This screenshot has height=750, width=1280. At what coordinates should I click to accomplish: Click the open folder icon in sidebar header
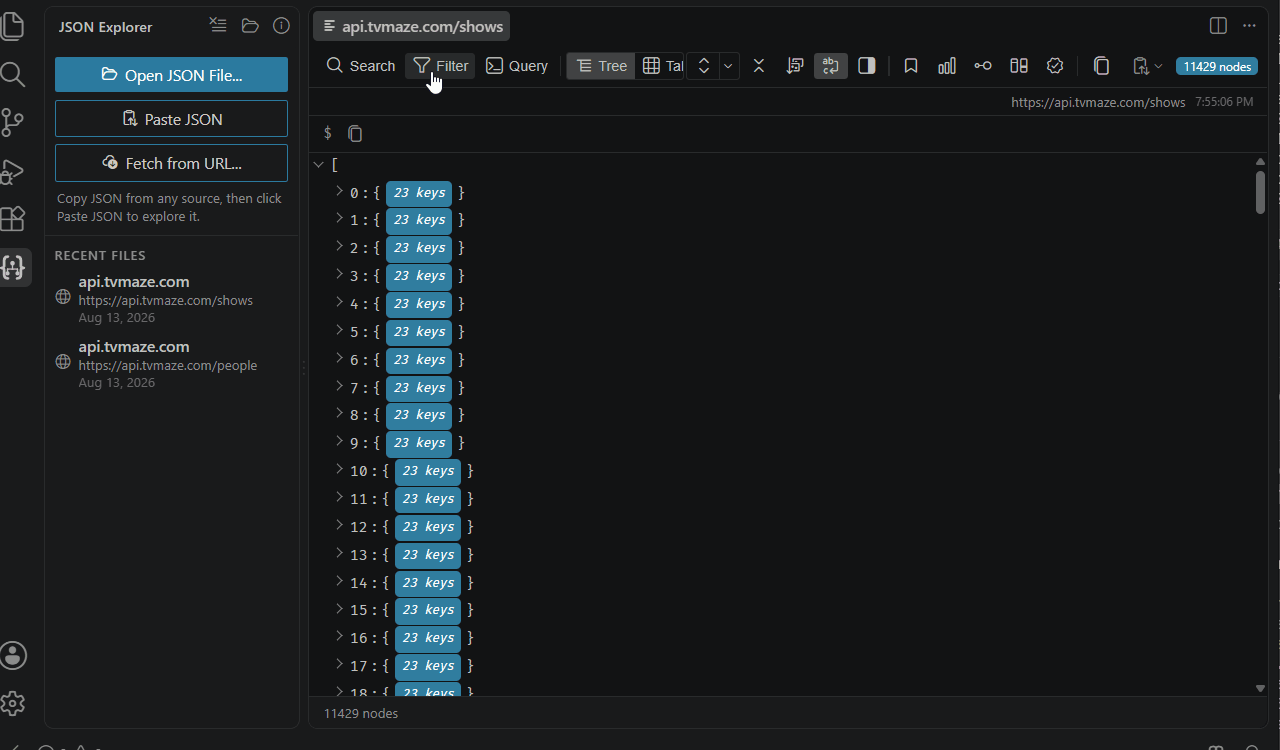(250, 26)
